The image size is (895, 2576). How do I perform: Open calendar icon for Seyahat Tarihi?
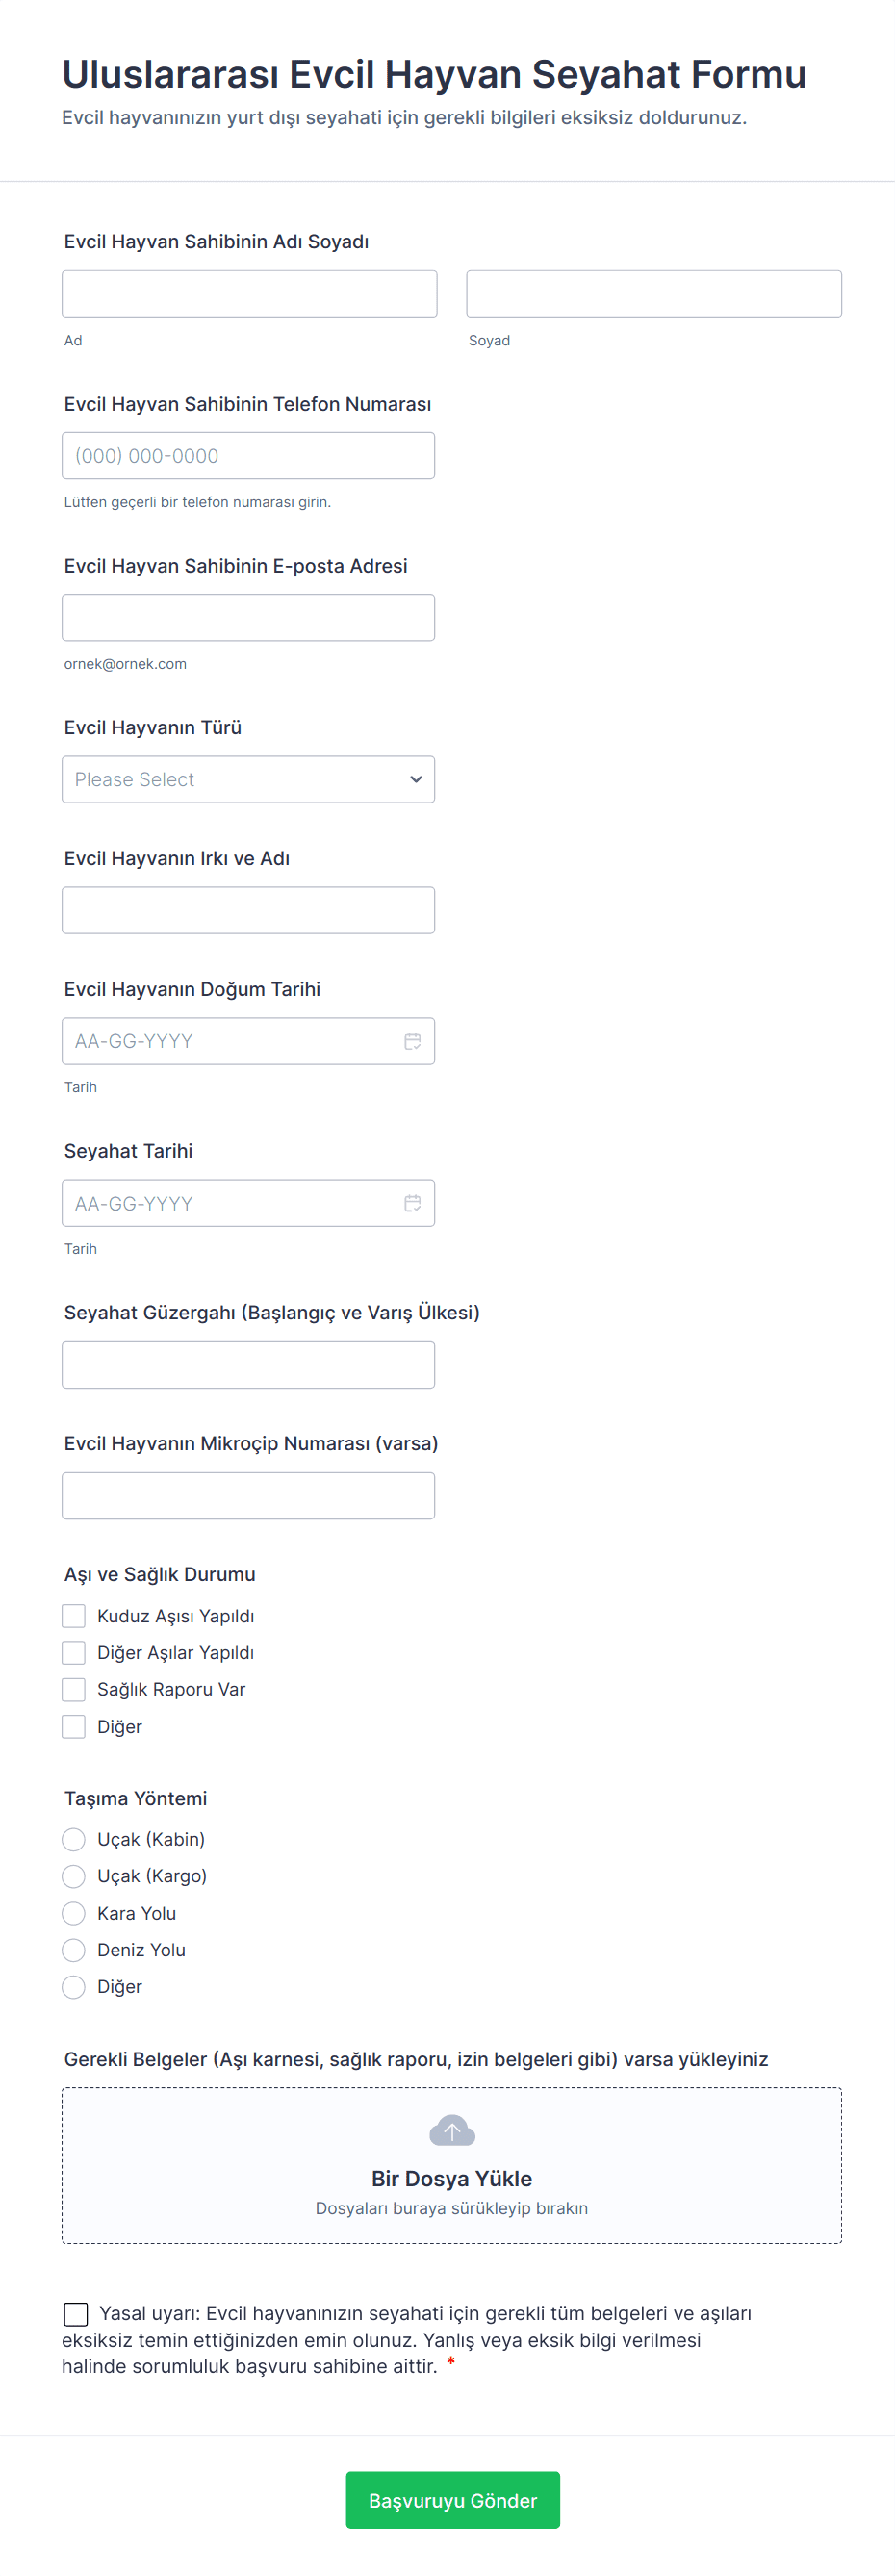click(412, 1203)
